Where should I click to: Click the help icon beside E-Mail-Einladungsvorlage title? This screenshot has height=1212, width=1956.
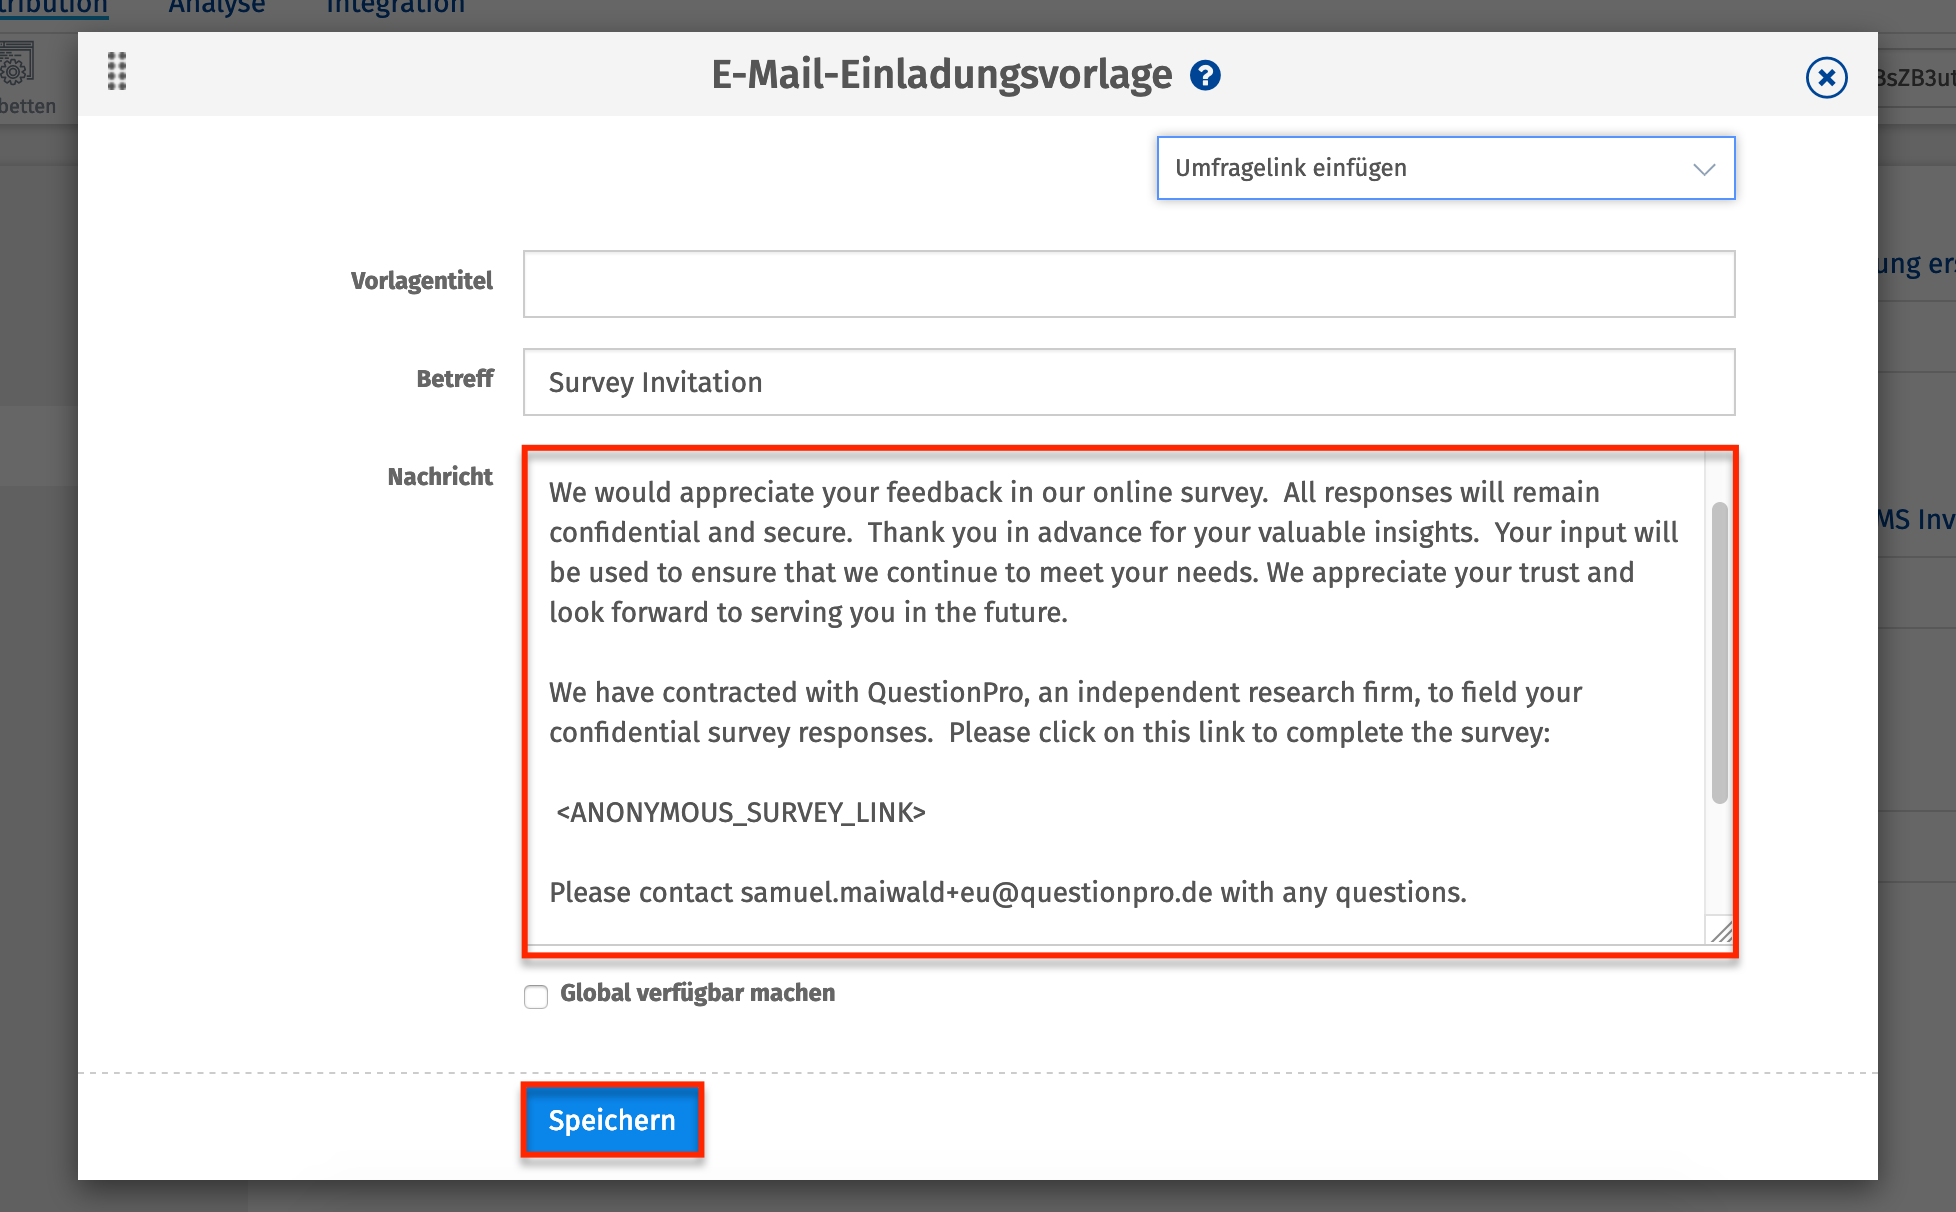coord(1204,74)
